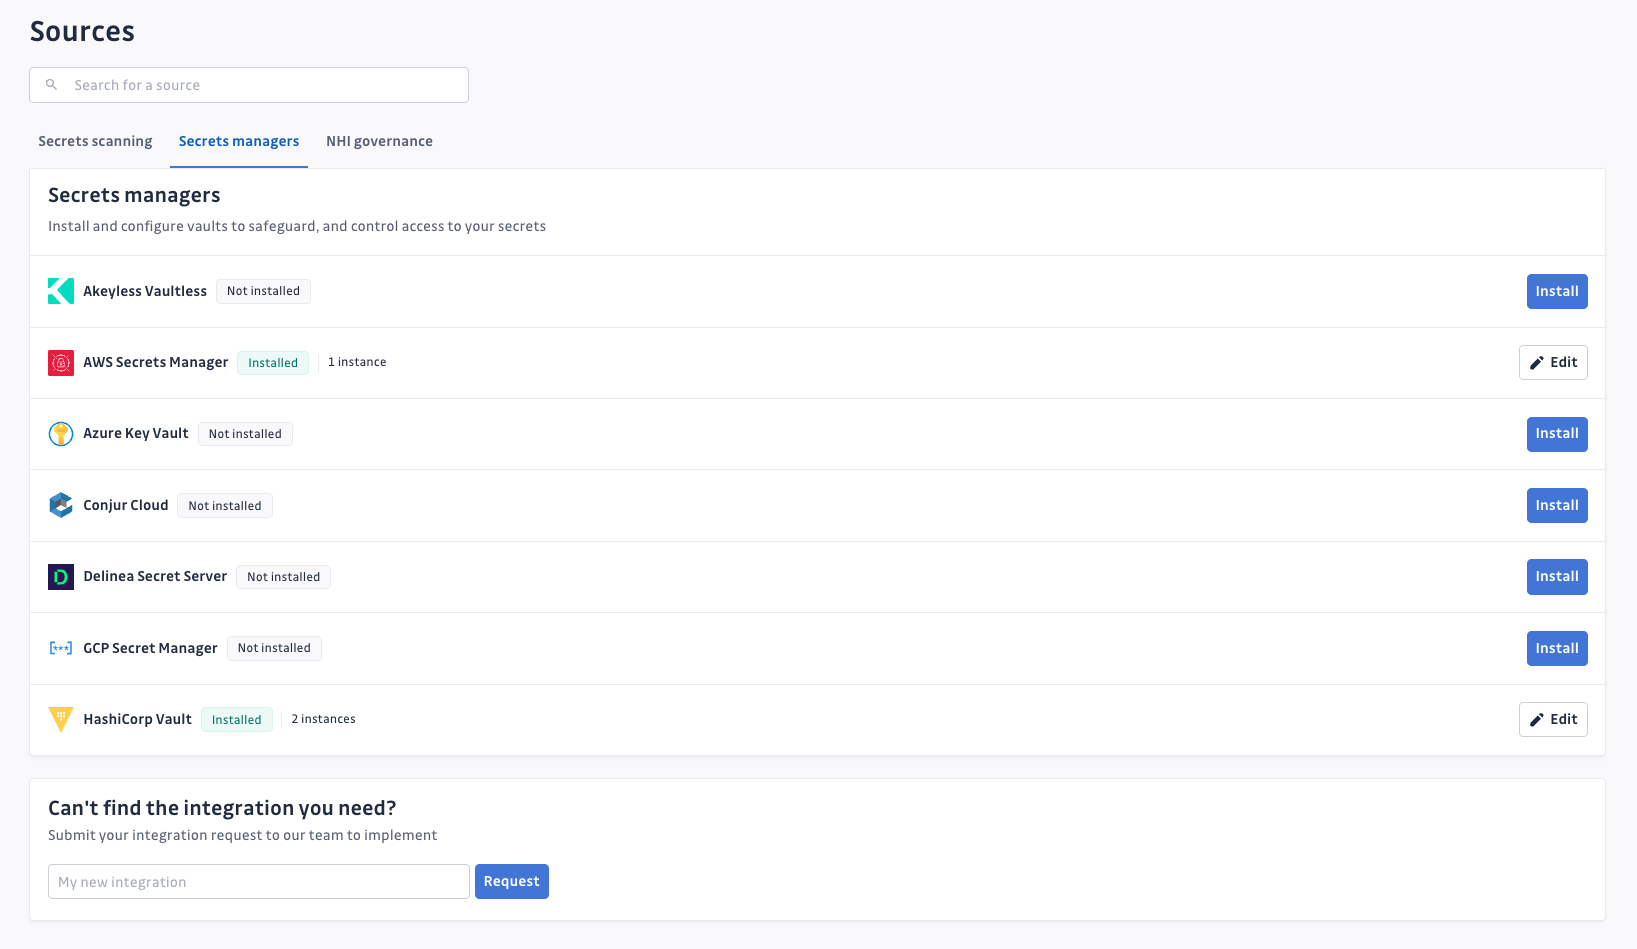Click the '2 instances' text for HashiCorp

(x=324, y=719)
